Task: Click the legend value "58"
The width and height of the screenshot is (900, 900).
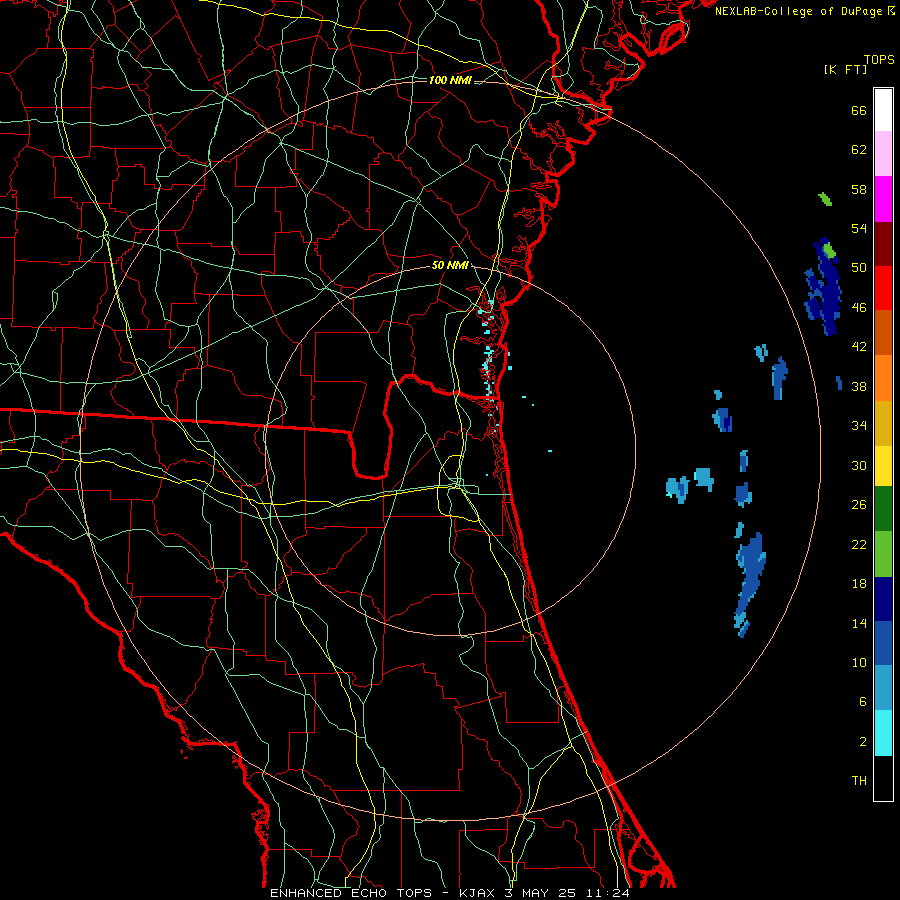Action: point(859,189)
